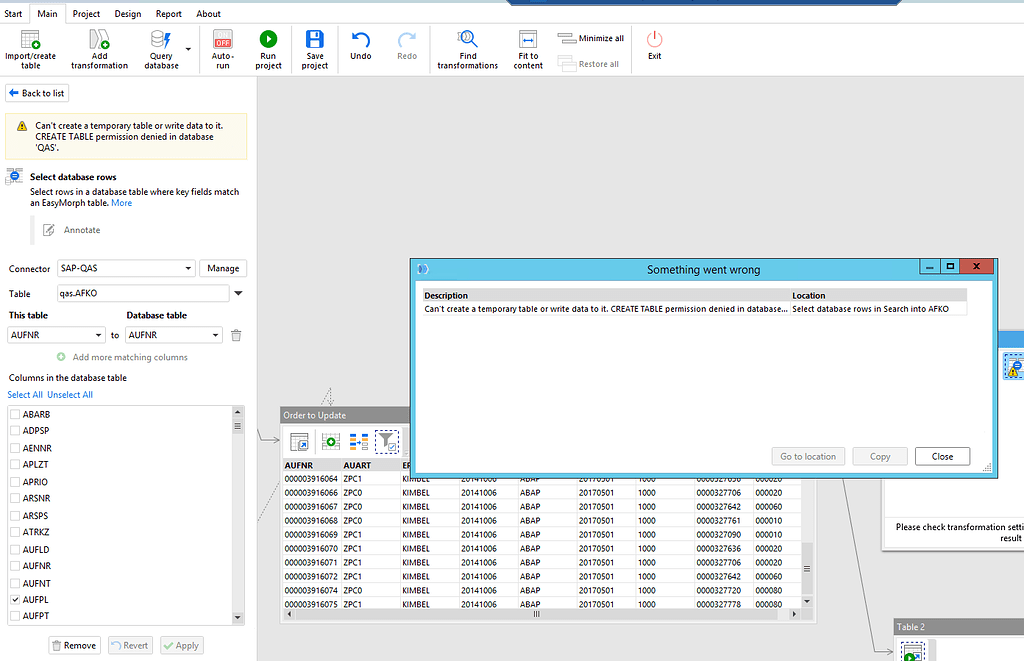Click the Revert button
Viewport: 1024px width, 661px height.
130,645
